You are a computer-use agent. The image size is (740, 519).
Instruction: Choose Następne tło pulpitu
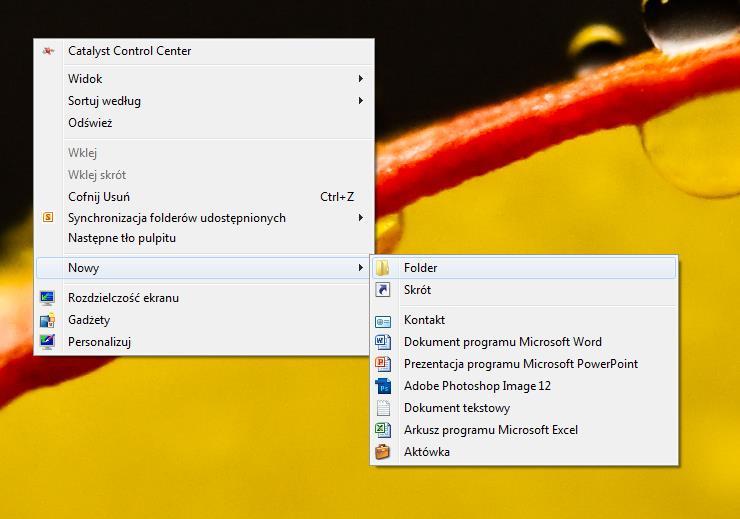pos(204,238)
